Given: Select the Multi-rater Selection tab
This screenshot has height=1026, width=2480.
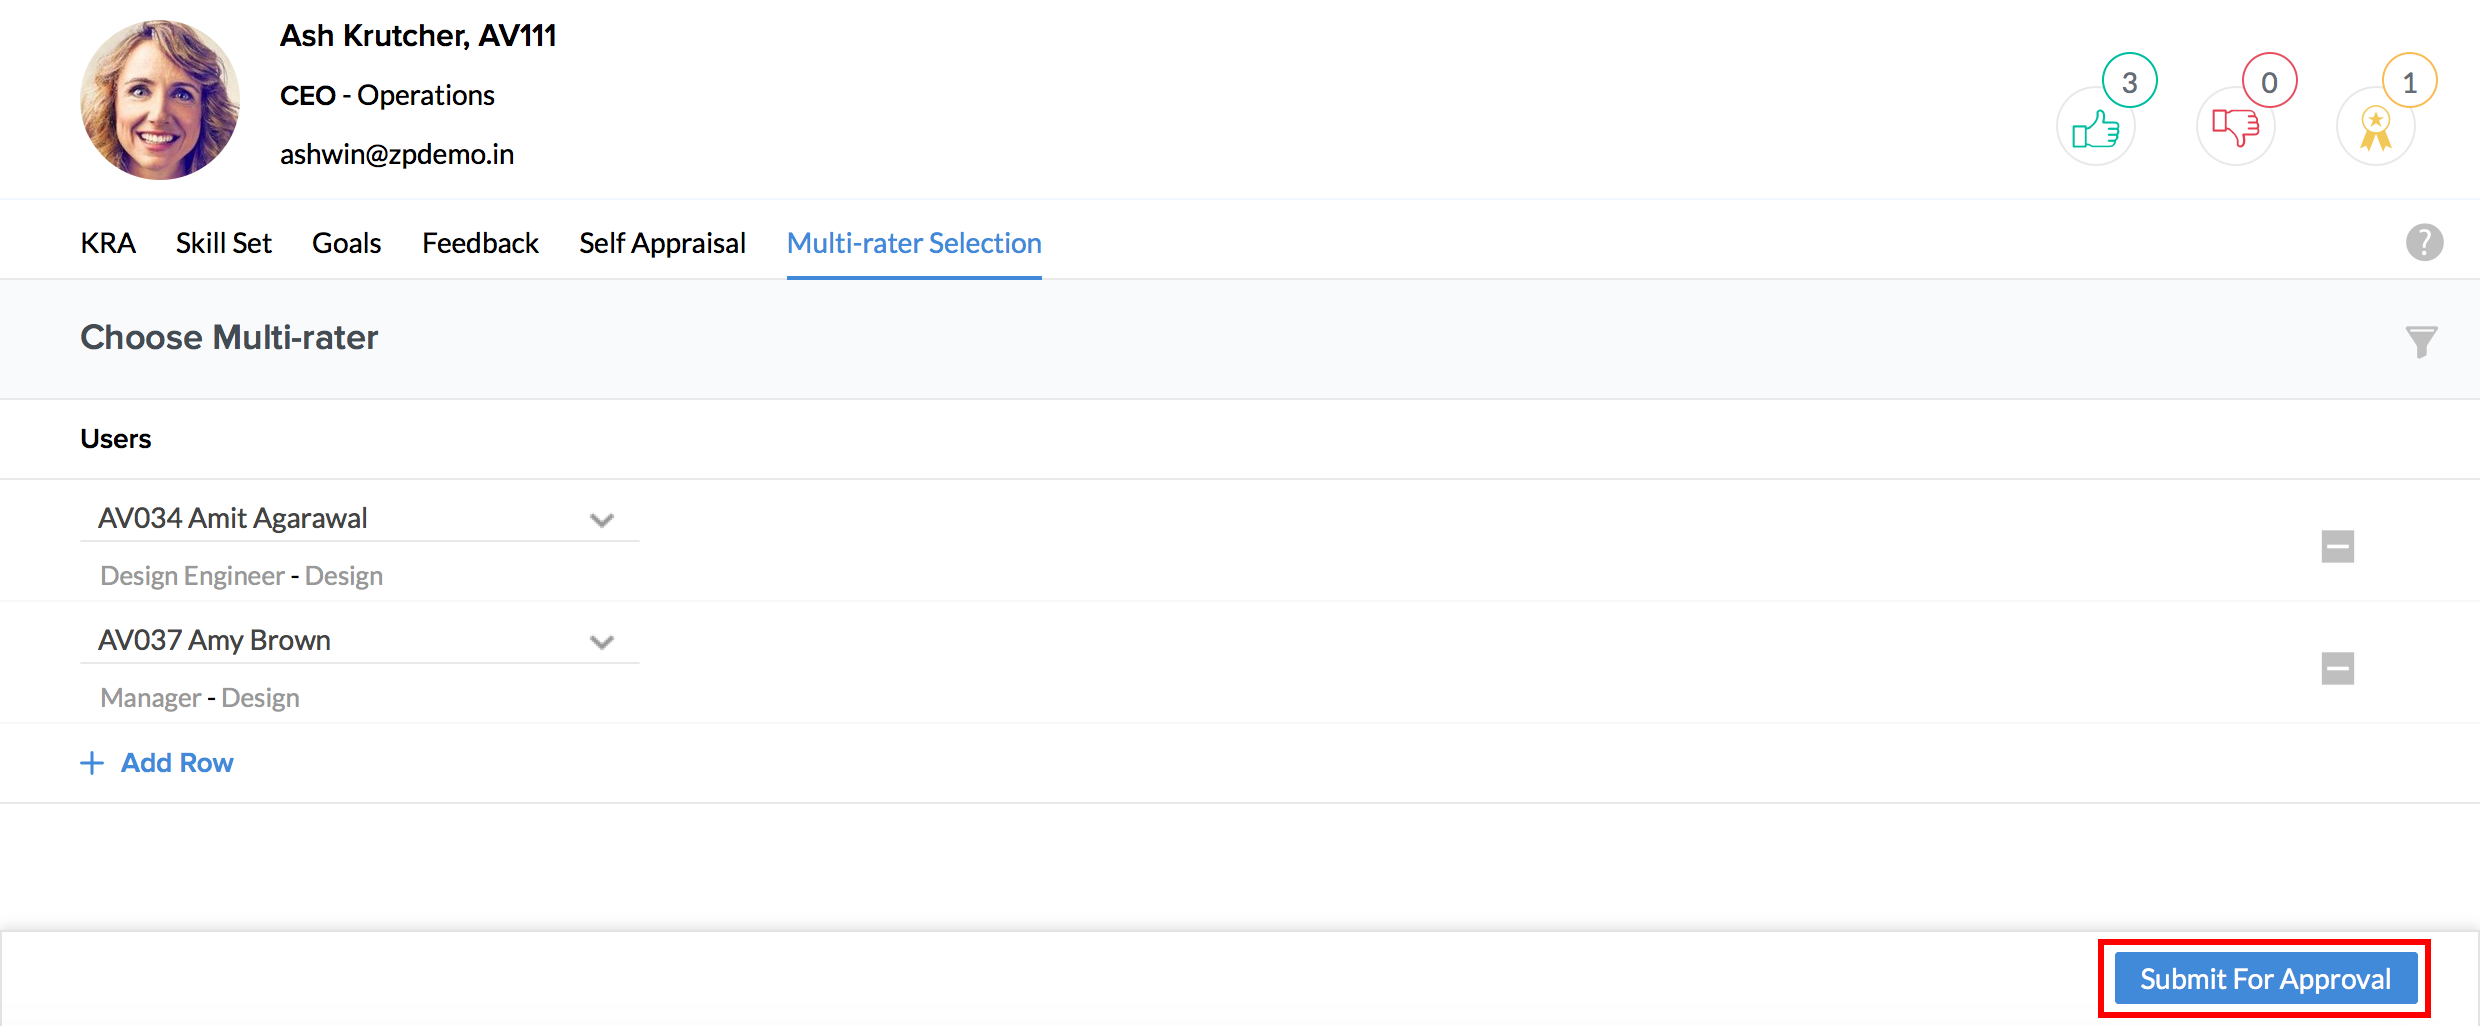Looking at the screenshot, I should (x=914, y=243).
